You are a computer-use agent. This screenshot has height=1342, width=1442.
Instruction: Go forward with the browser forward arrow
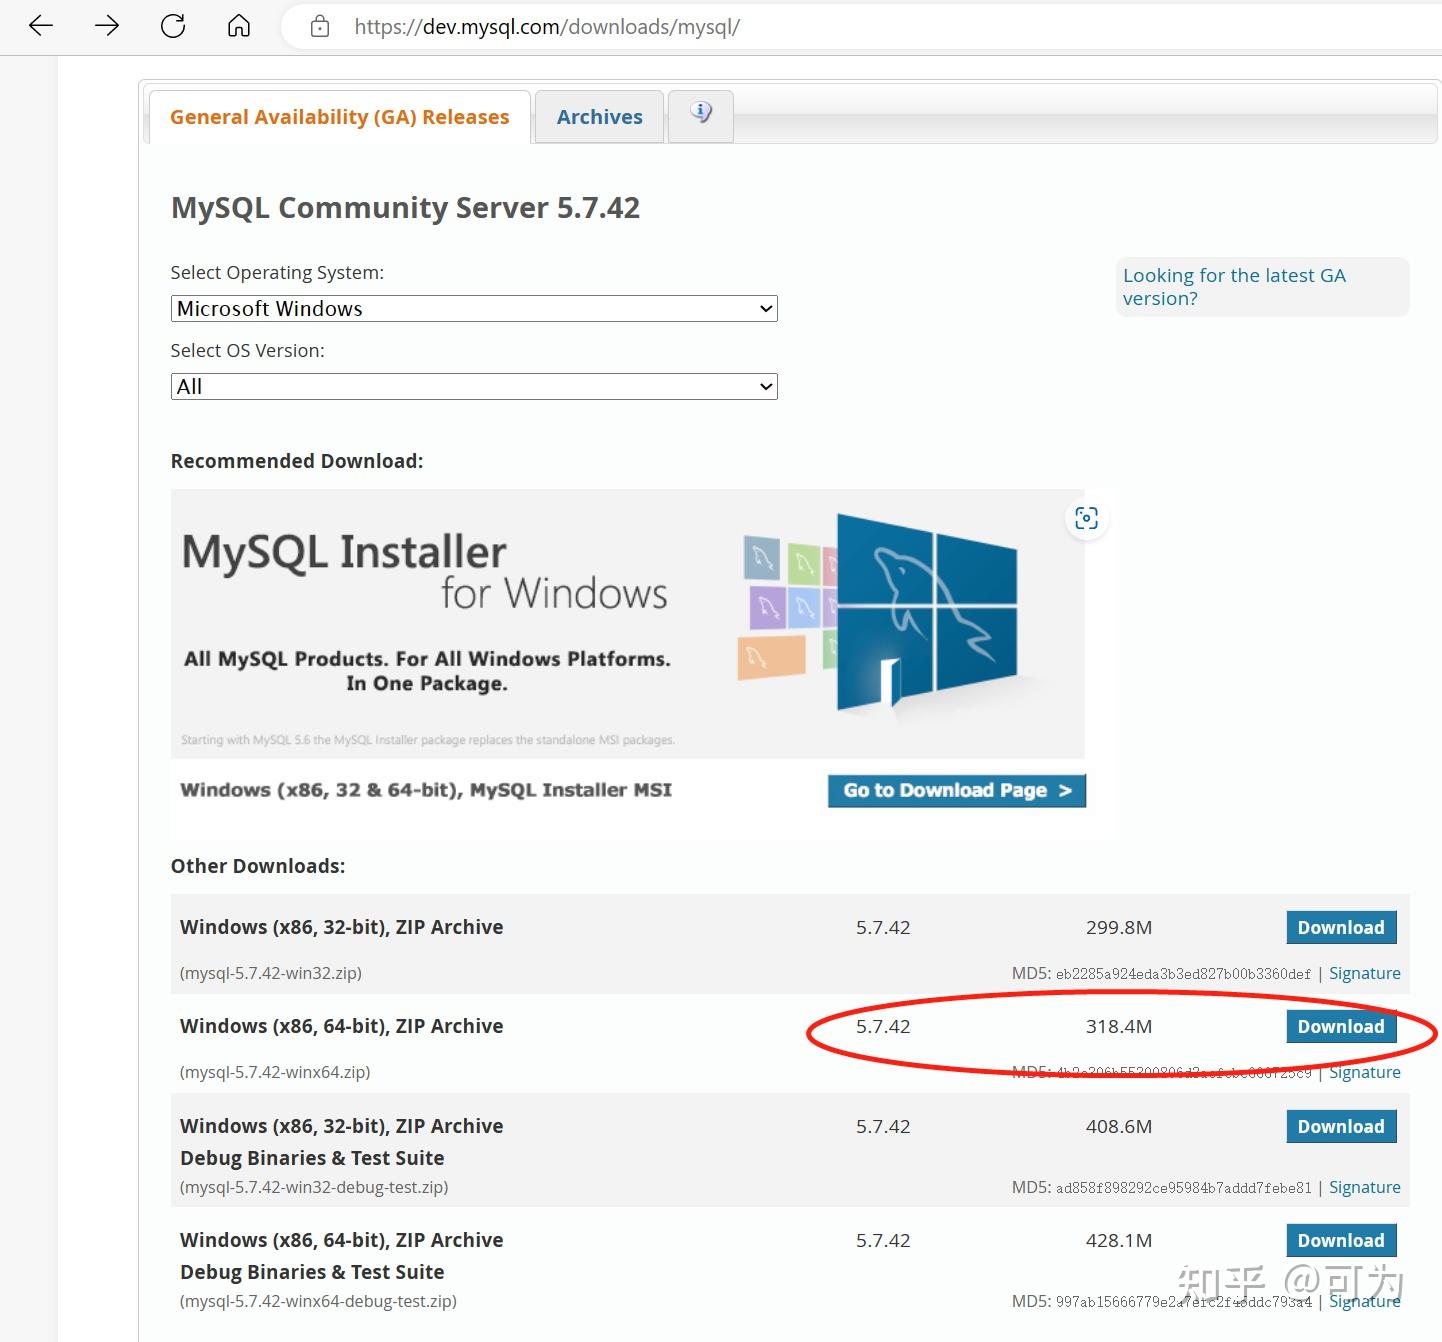pos(107,26)
